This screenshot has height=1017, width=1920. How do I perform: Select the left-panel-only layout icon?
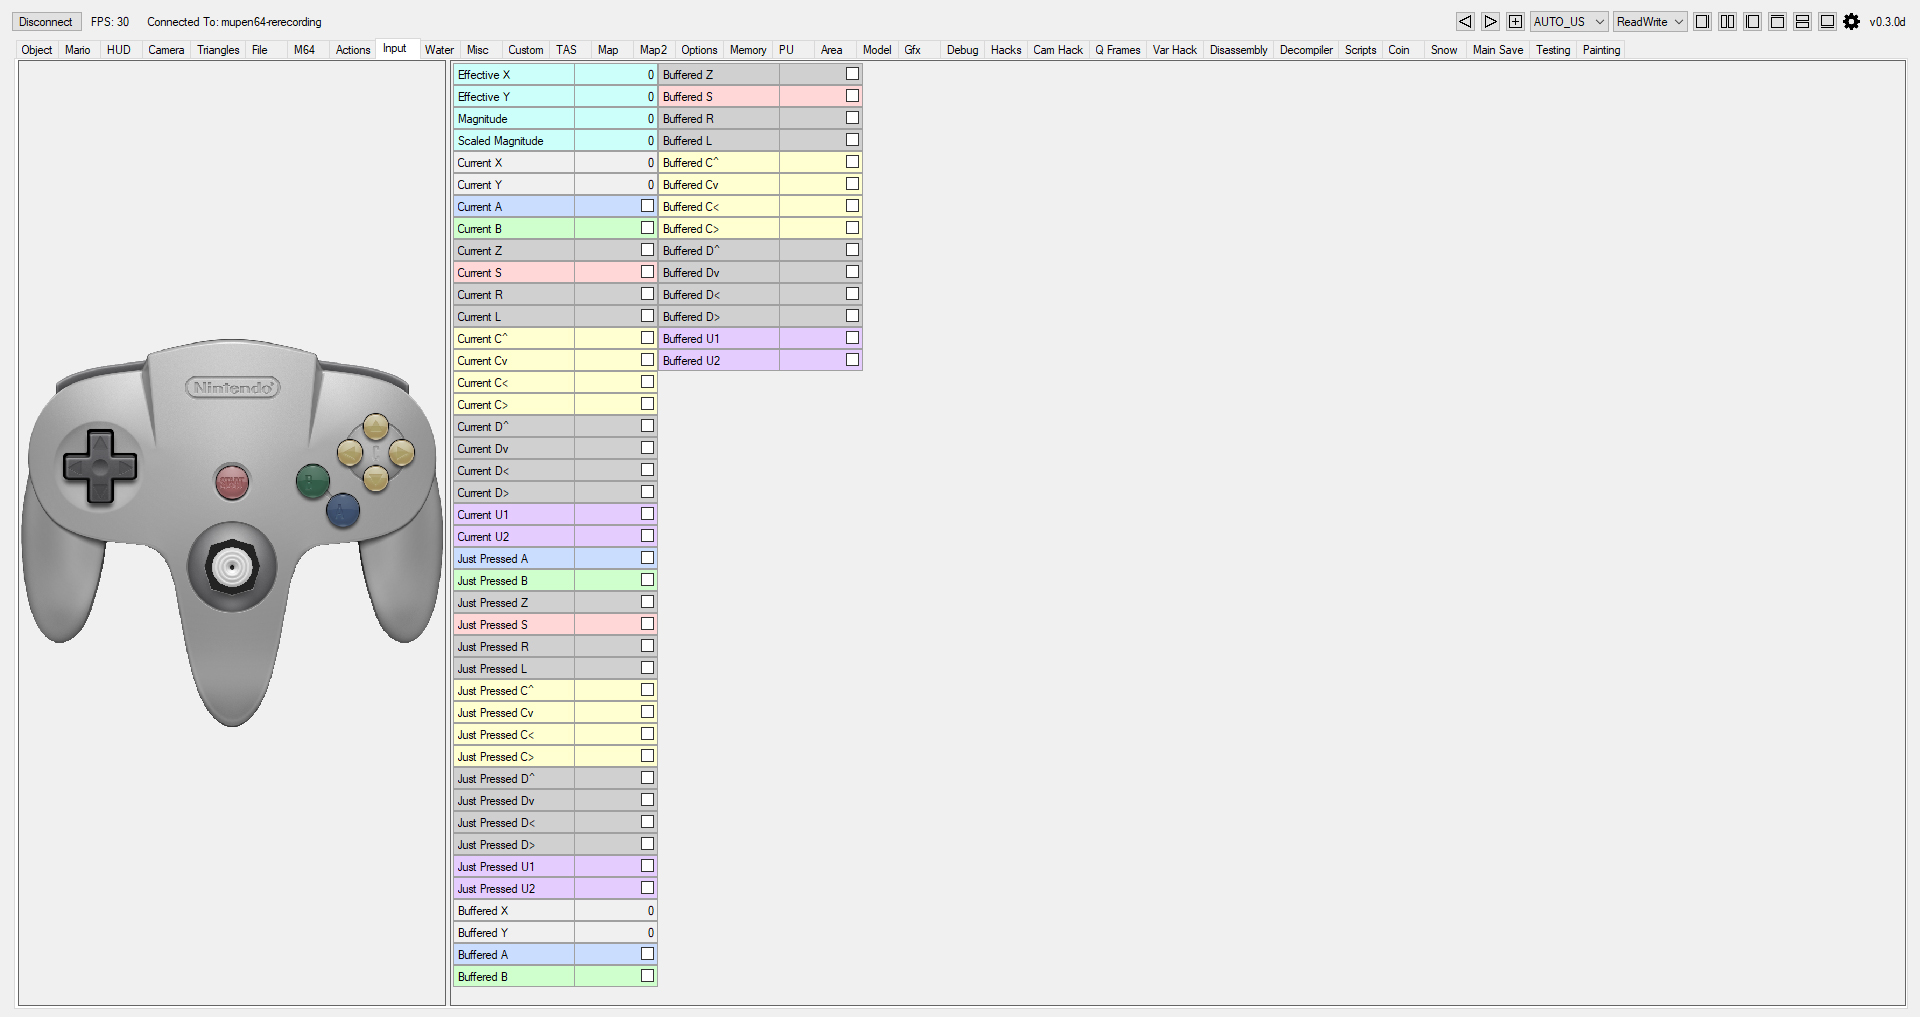coord(1752,21)
